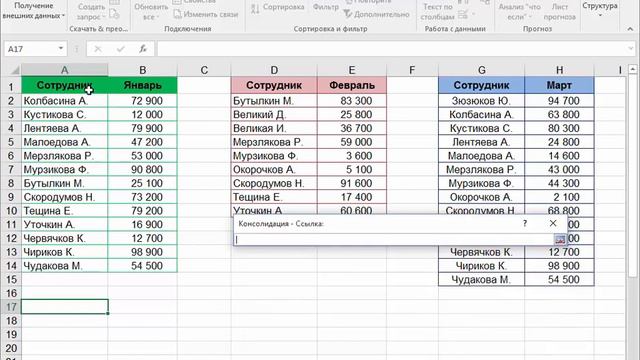Screen dimensions: 640x360
Task: Select column D header
Action: click(x=274, y=70)
